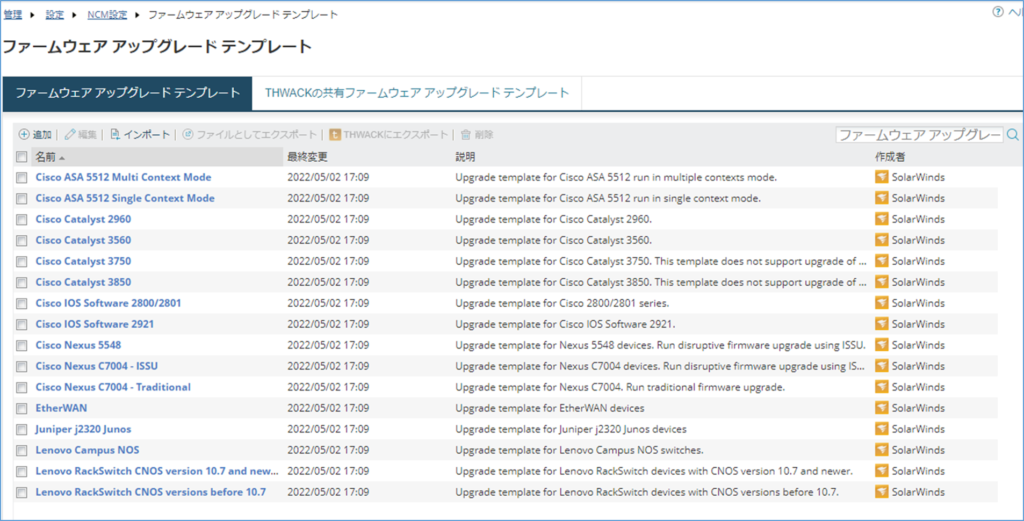
Task: Select the ファームウェア アップグレード テンプレート tab
Action: tap(128, 93)
